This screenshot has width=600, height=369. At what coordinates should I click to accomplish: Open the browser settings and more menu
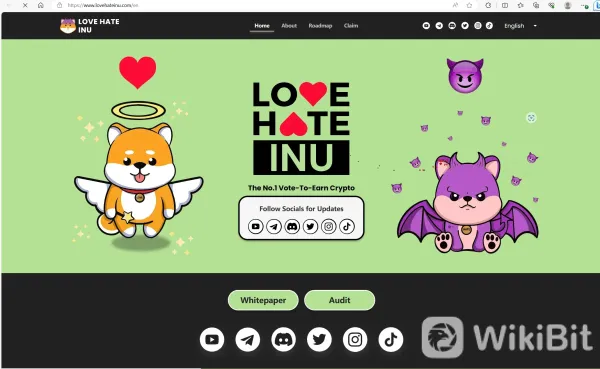click(584, 5)
